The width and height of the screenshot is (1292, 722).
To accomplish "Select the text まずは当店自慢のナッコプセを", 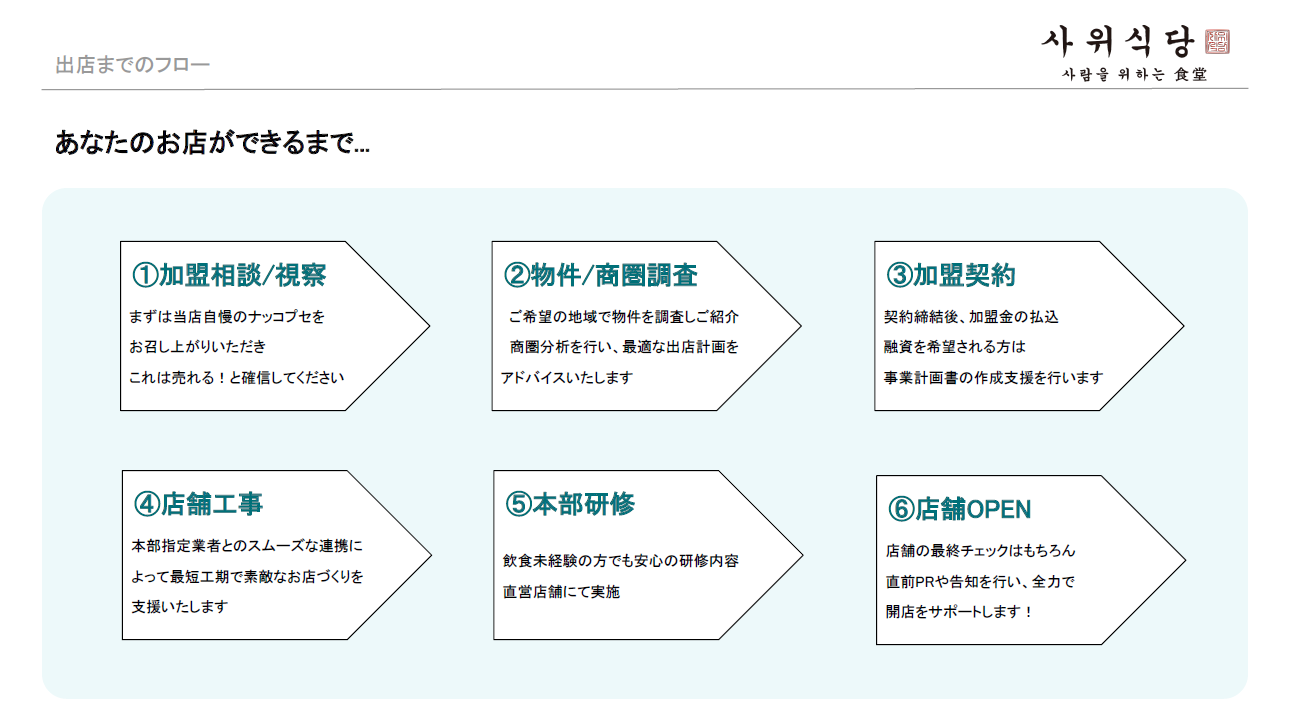I will (x=228, y=317).
